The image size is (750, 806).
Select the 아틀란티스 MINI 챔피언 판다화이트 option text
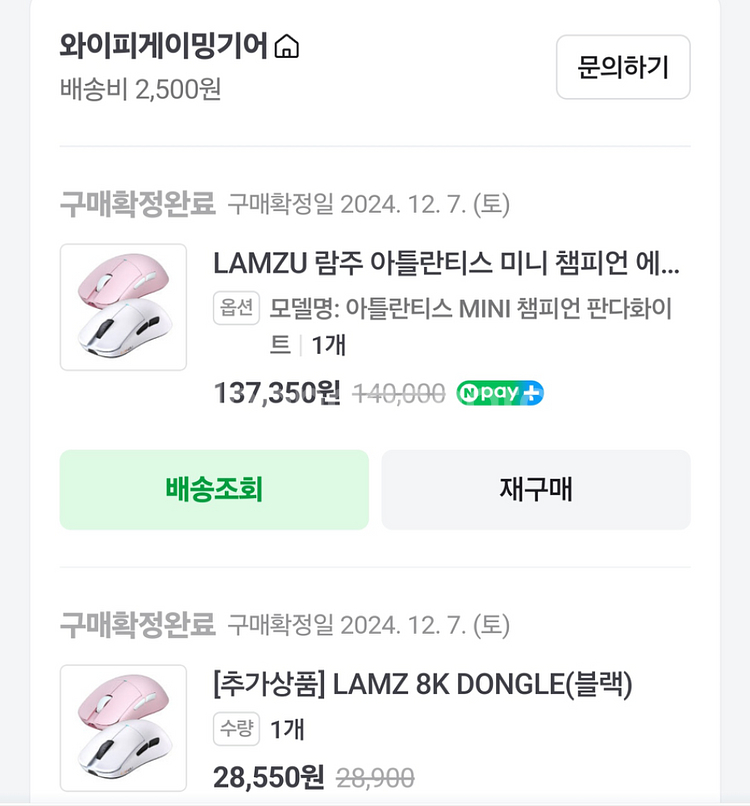pos(470,309)
